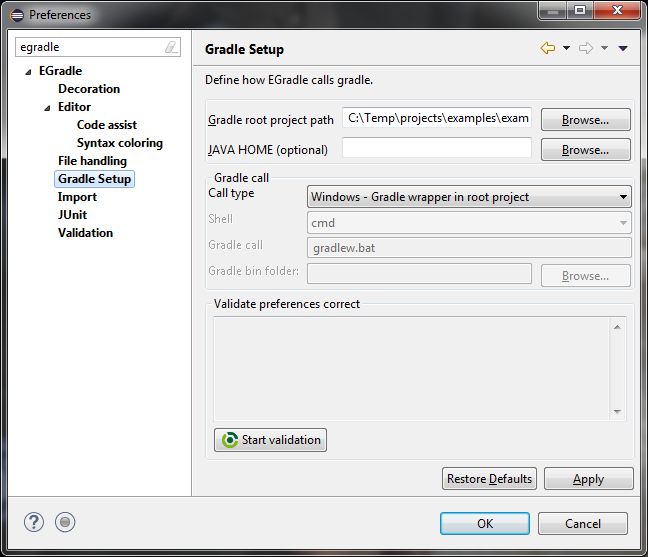Click the Eclipse Preferences window icon

(17, 15)
